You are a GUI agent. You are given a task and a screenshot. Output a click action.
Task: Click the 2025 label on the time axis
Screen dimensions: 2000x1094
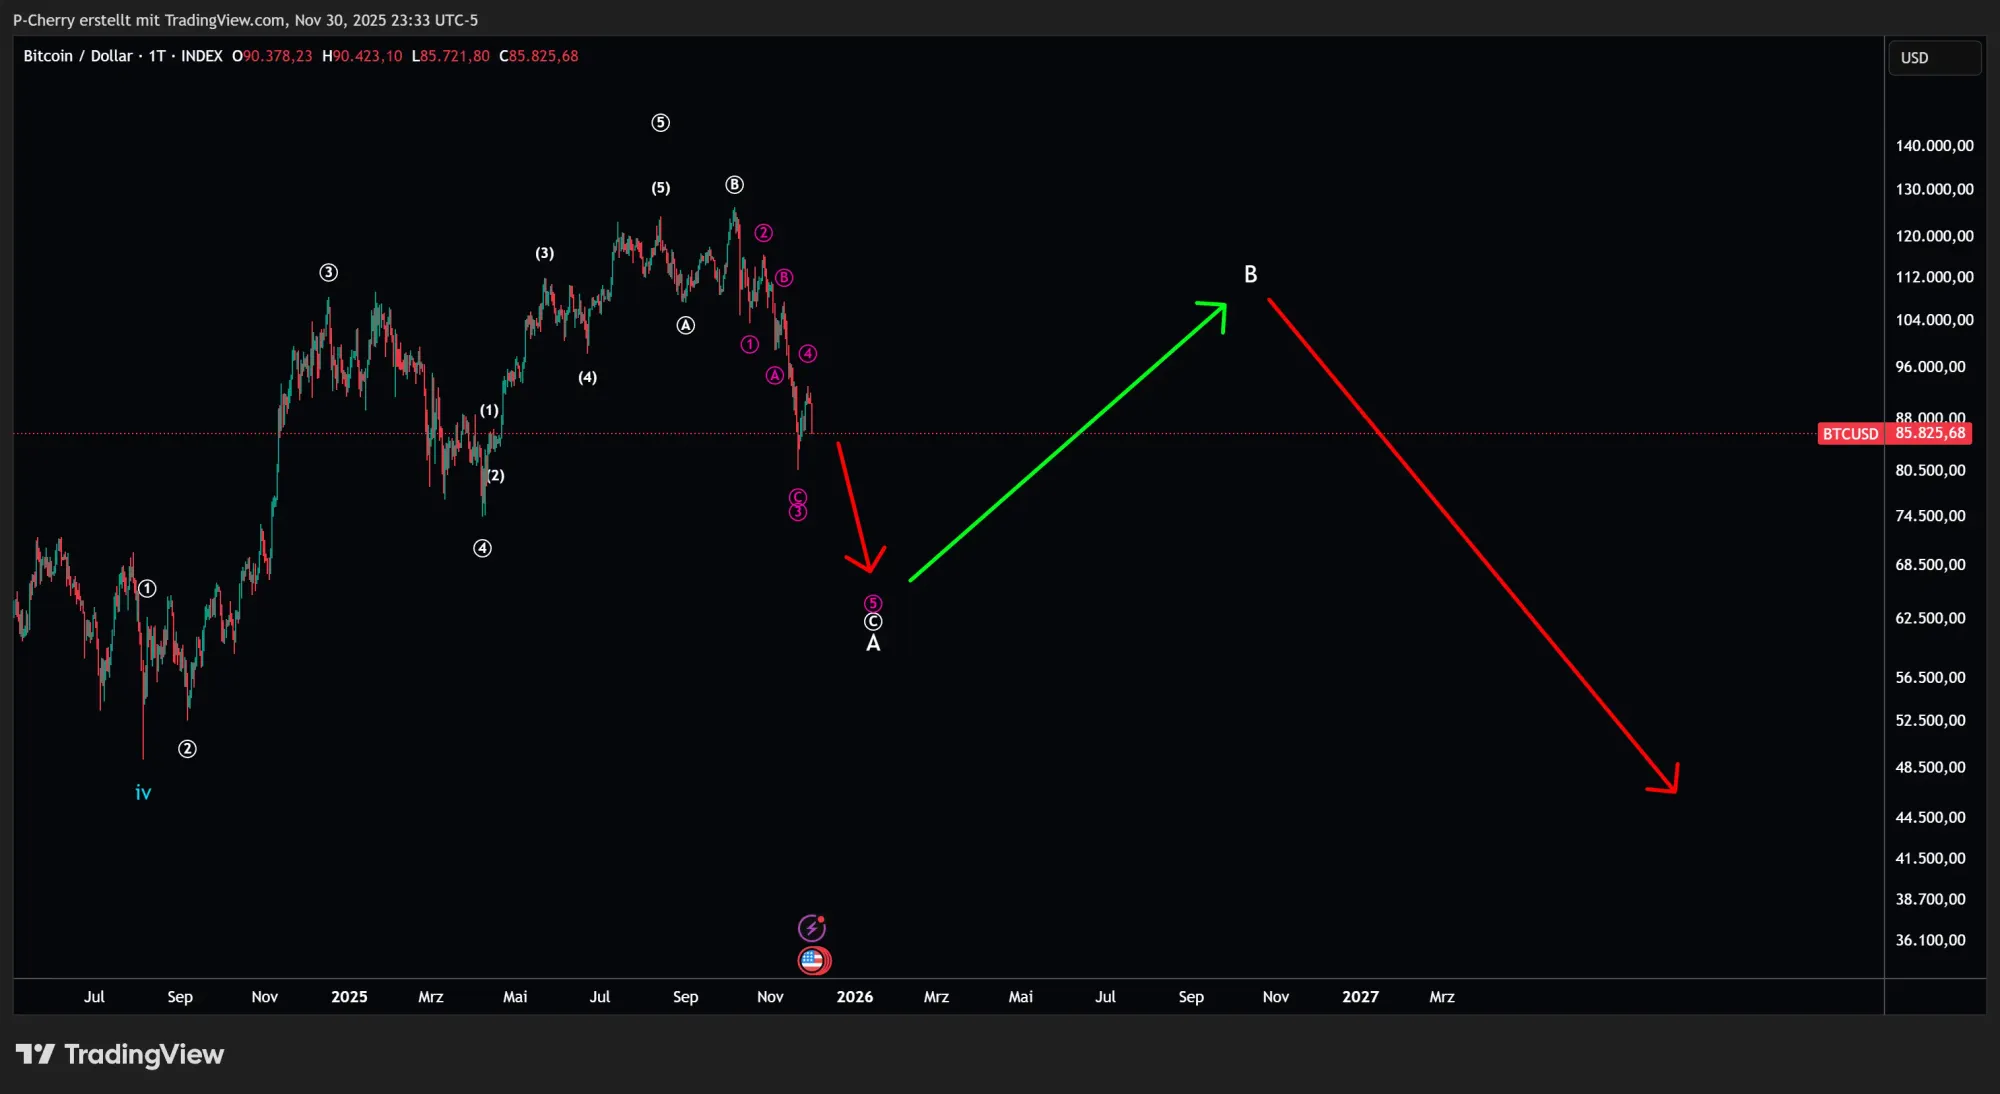tap(349, 997)
